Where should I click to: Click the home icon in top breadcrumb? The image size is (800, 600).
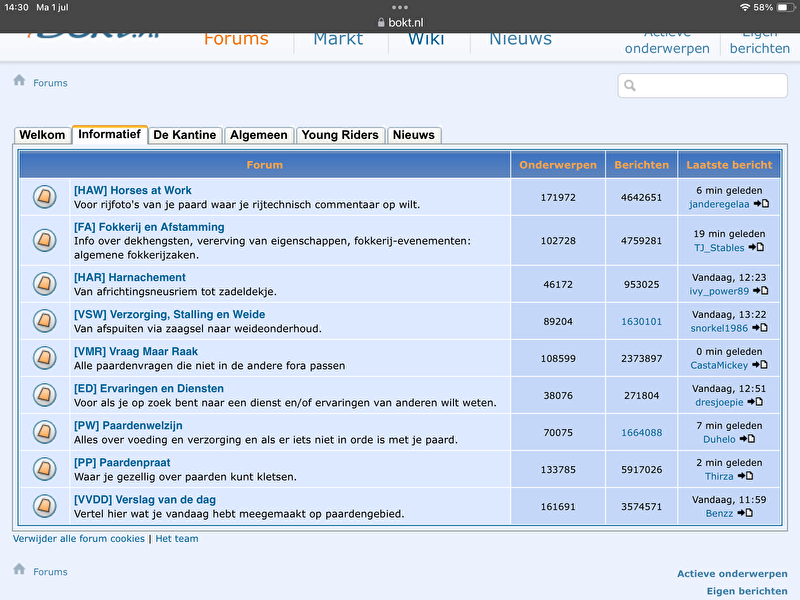click(19, 81)
